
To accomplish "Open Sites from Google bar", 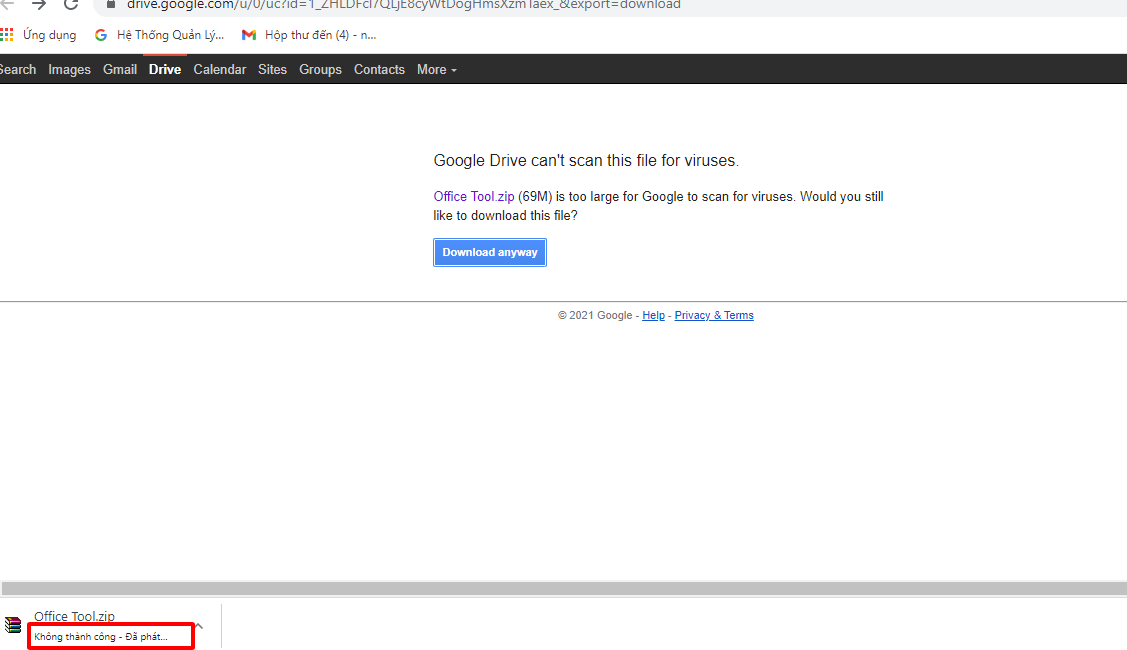I will click(x=272, y=70).
